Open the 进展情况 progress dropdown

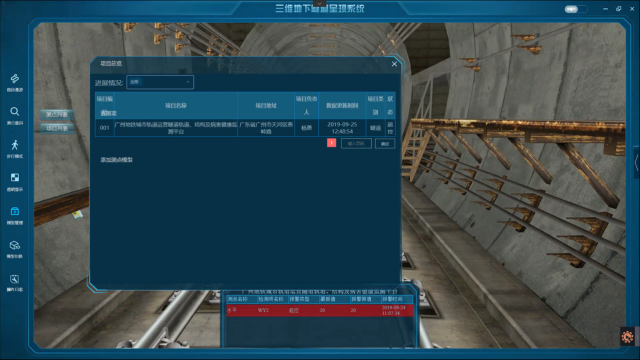(x=160, y=82)
